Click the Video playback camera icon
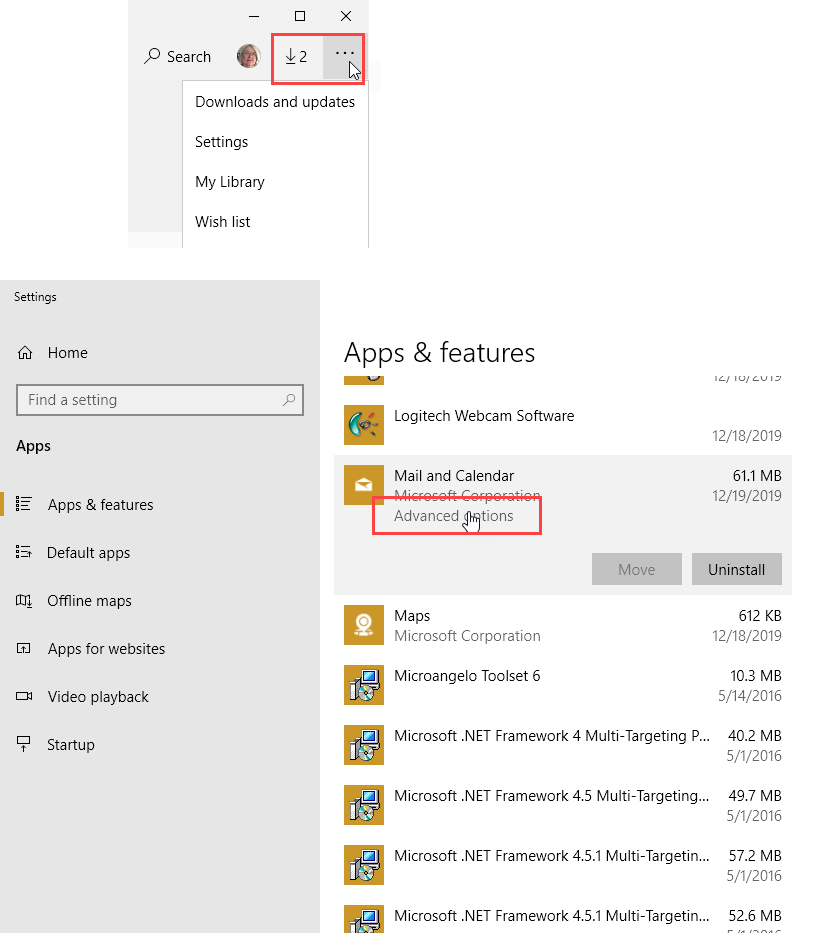The image size is (821, 933). coord(24,696)
